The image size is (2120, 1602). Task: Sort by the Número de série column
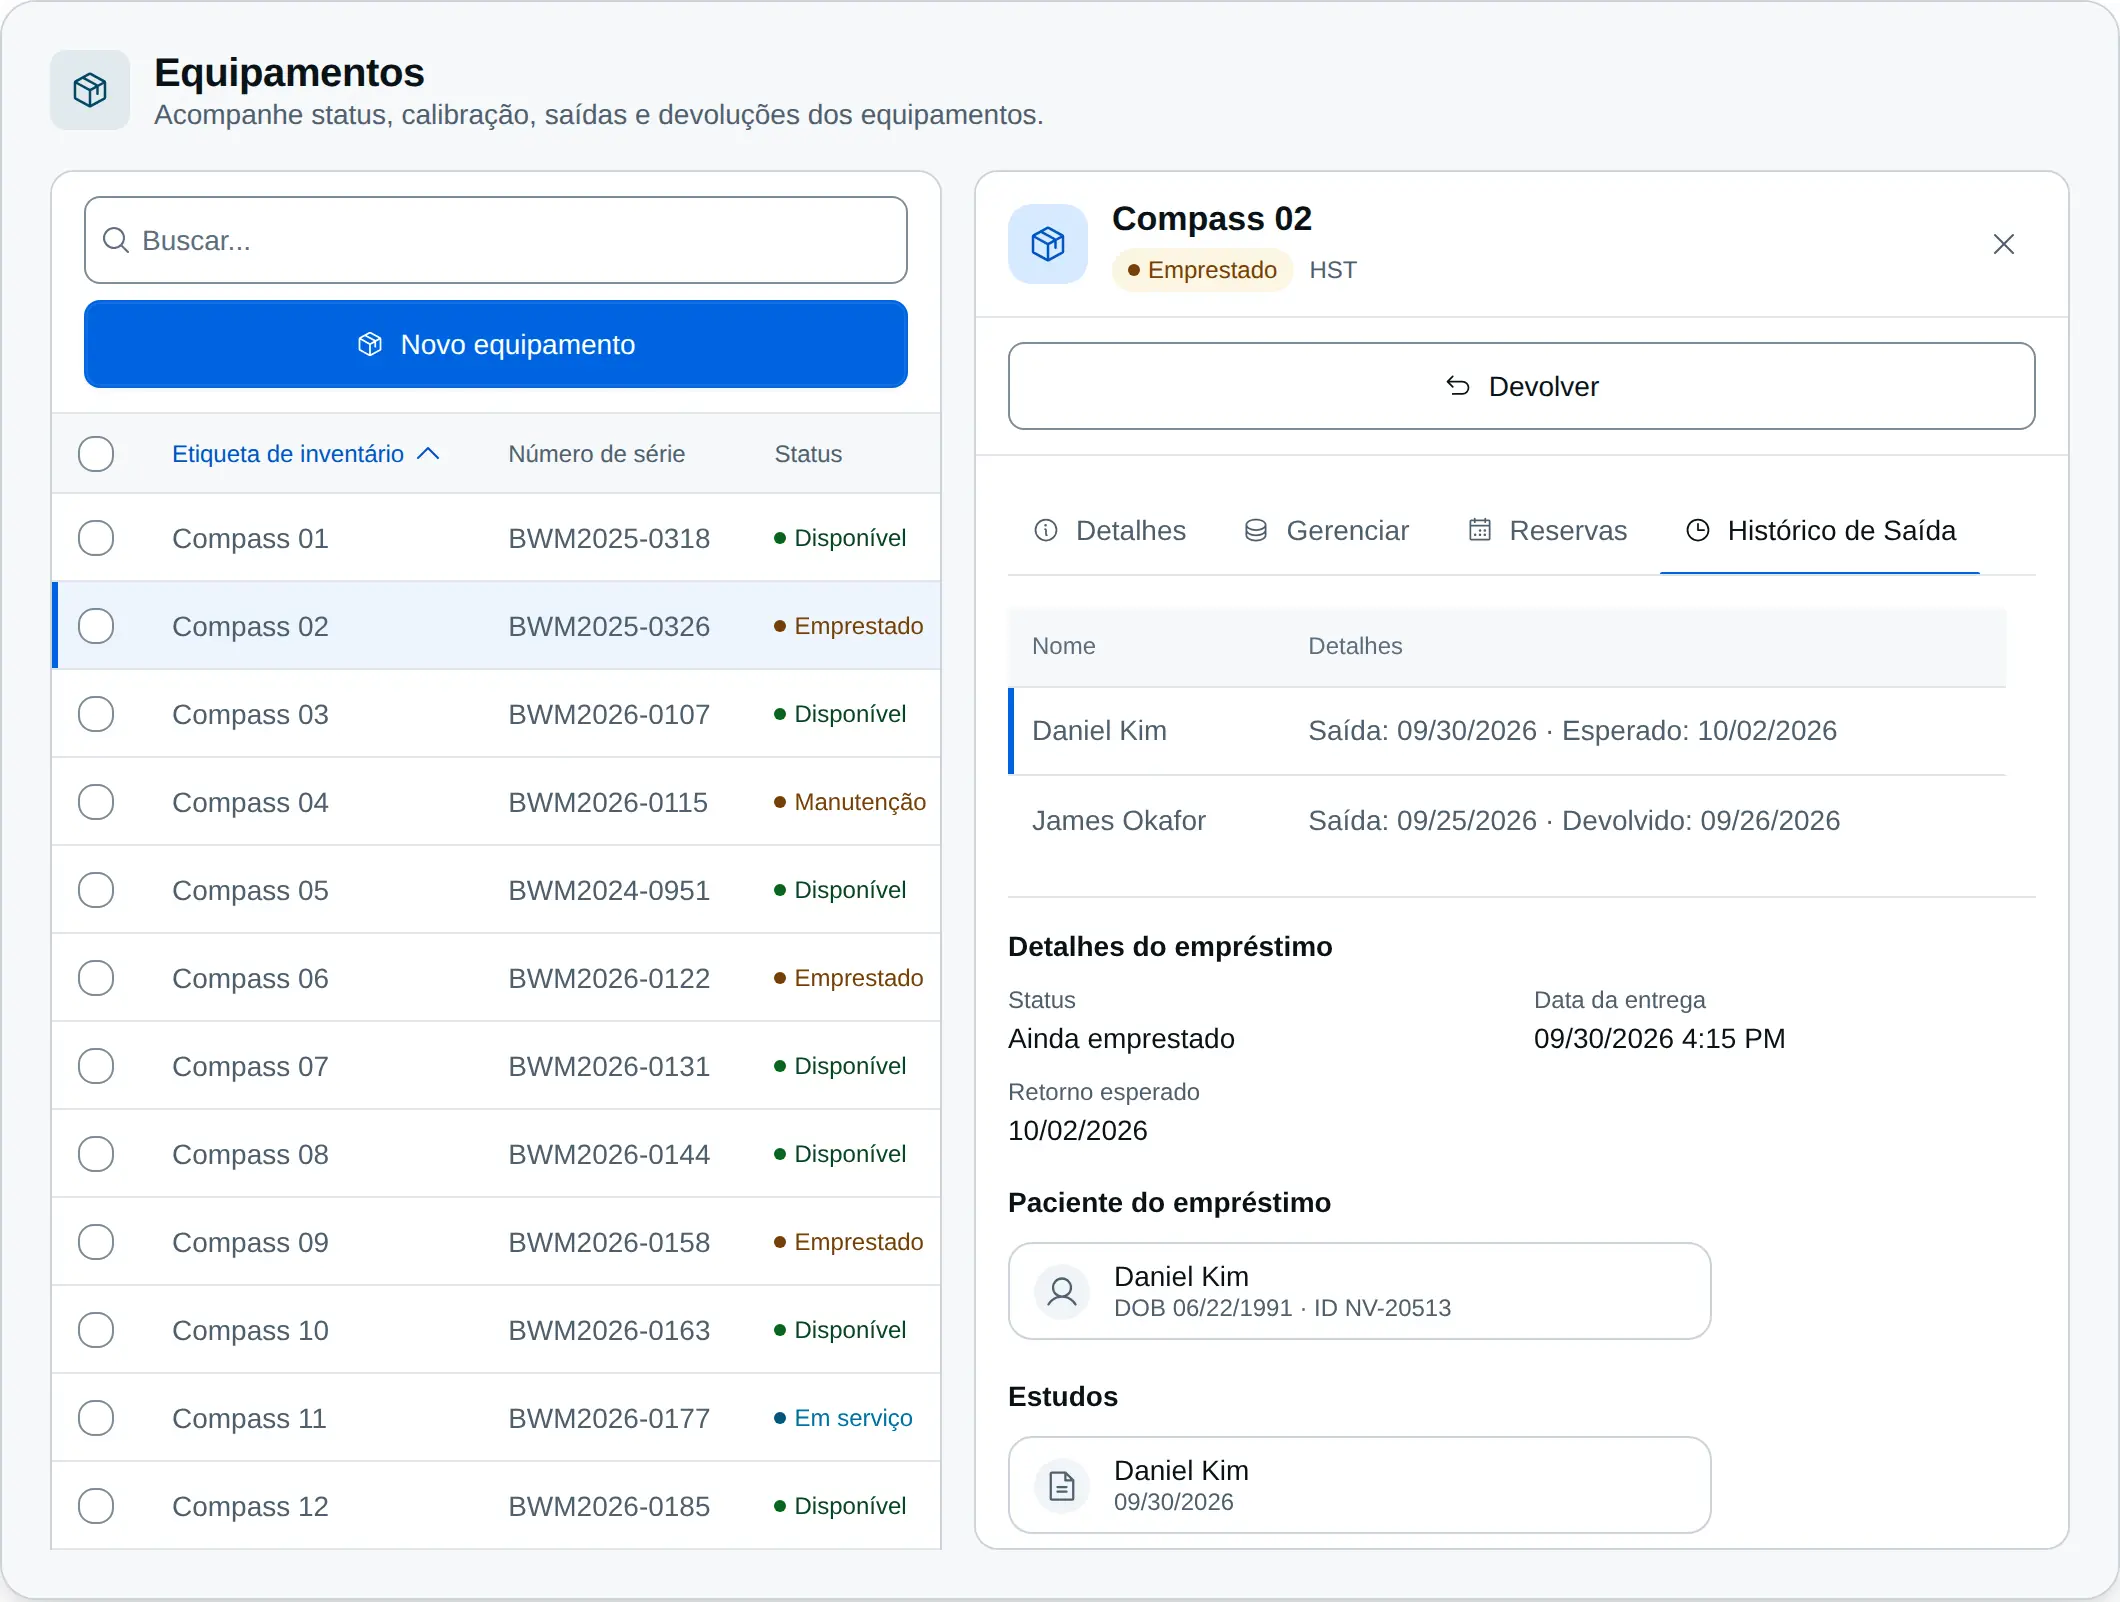click(x=596, y=454)
